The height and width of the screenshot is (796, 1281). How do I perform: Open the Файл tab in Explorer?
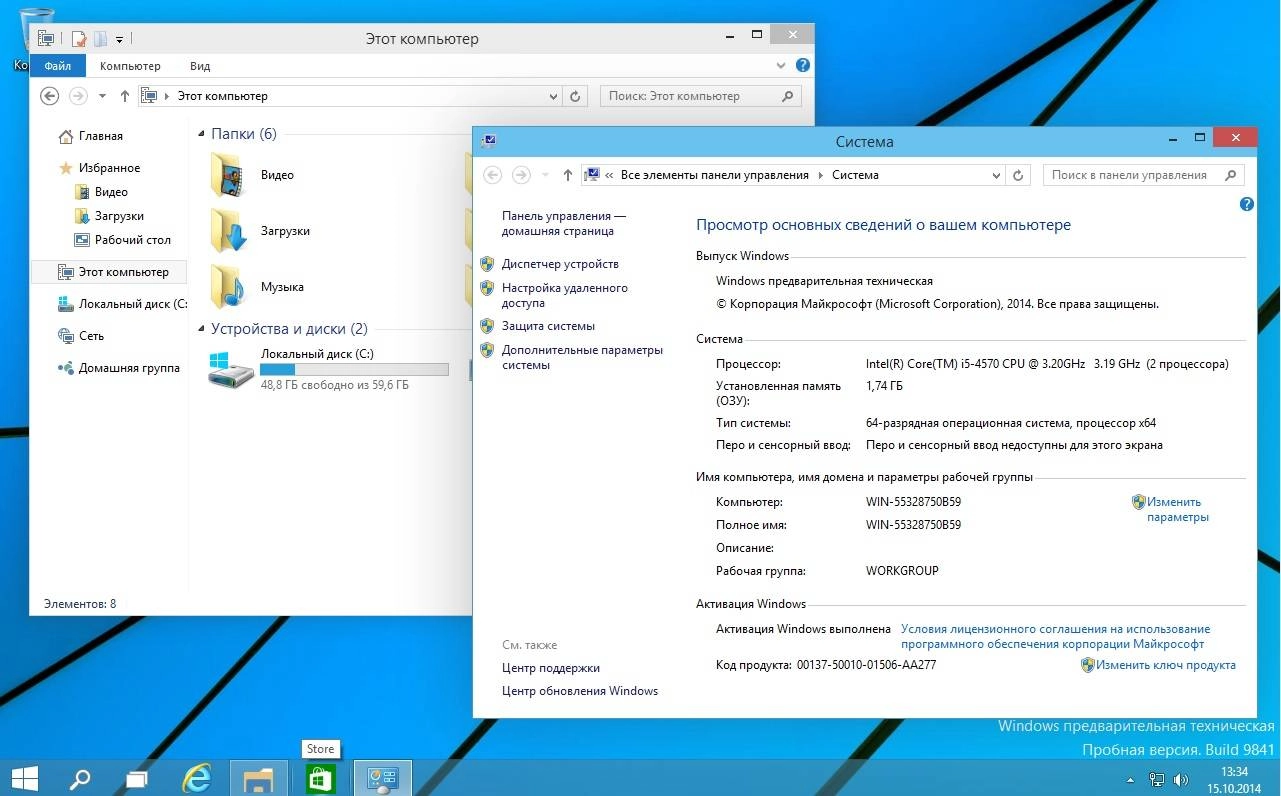58,66
